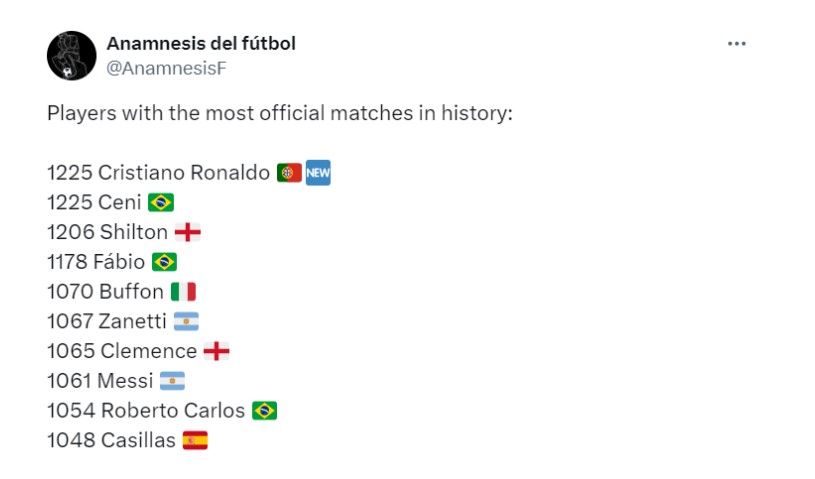The image size is (815, 479).
Task: Click the England flag beside Shilton
Action: 188,232
